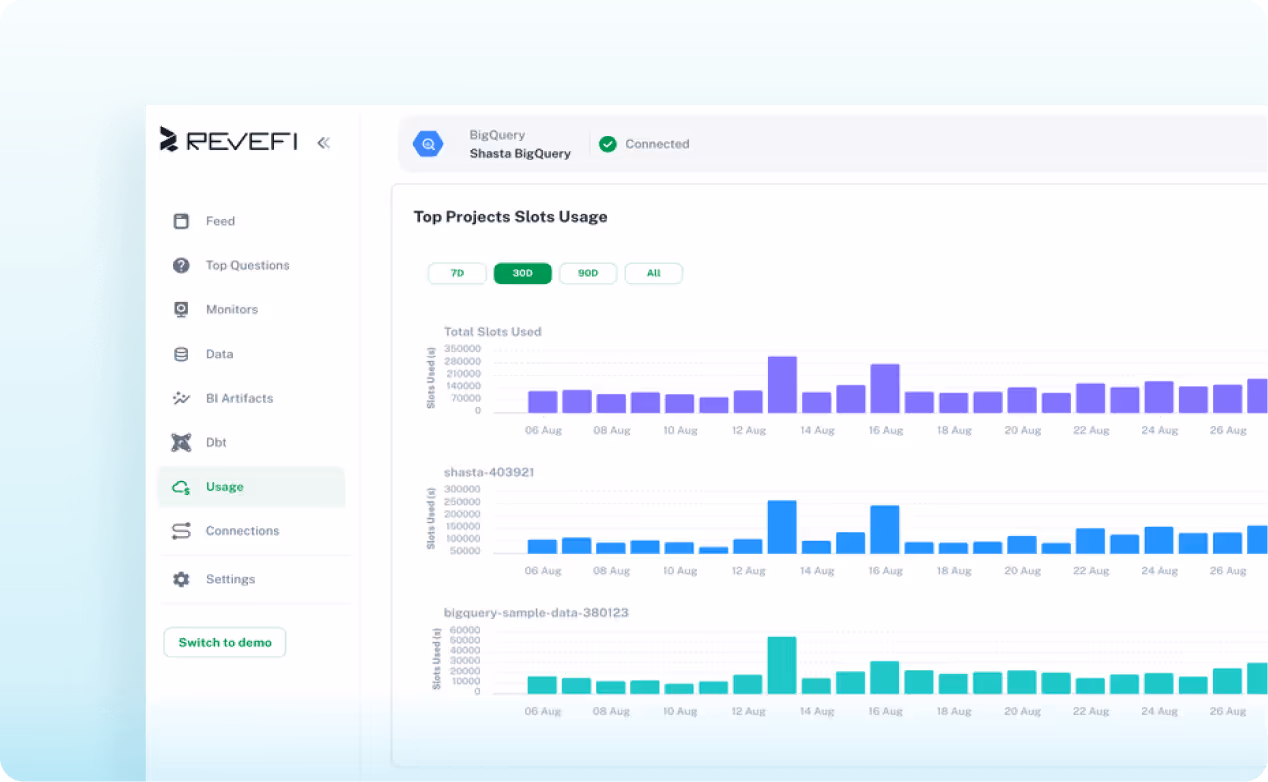
Task: Click the Revefi logo
Action: click(x=229, y=140)
